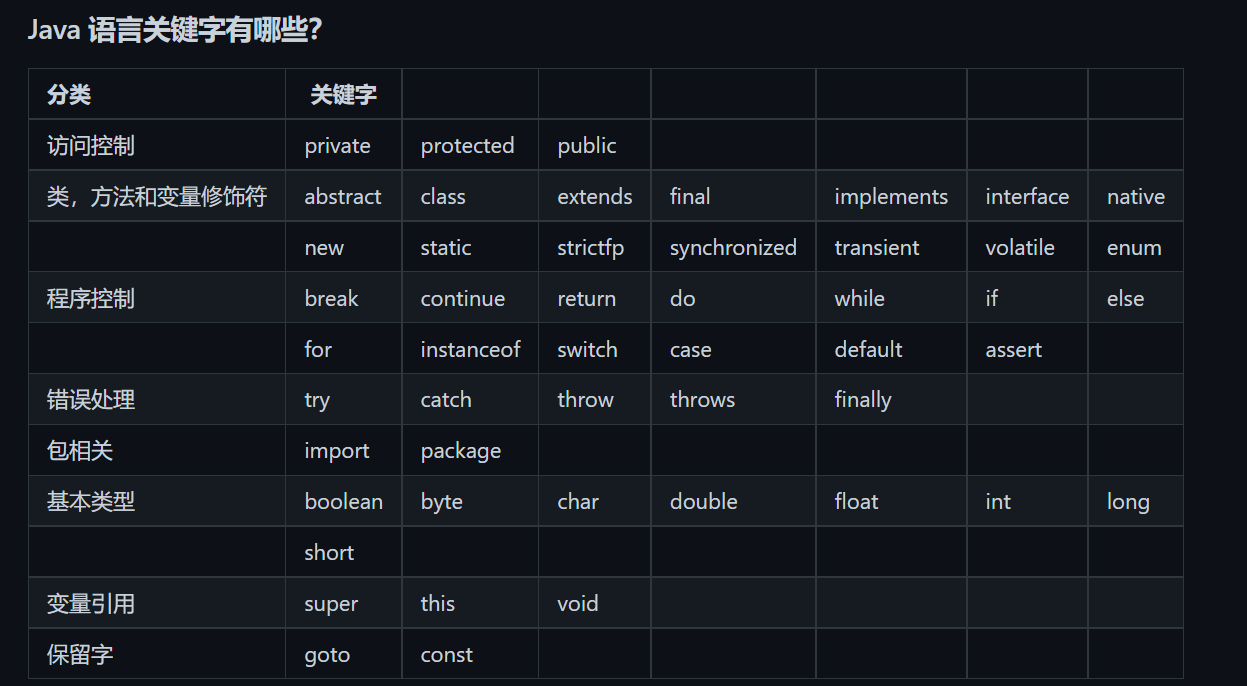Select the 'volatile' keyword cell
Screen dimensions: 1247x686
1020,248
